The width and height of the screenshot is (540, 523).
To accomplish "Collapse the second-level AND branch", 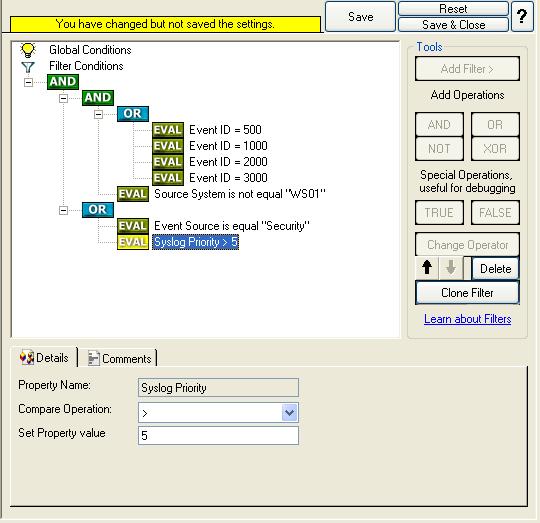I will [x=63, y=98].
